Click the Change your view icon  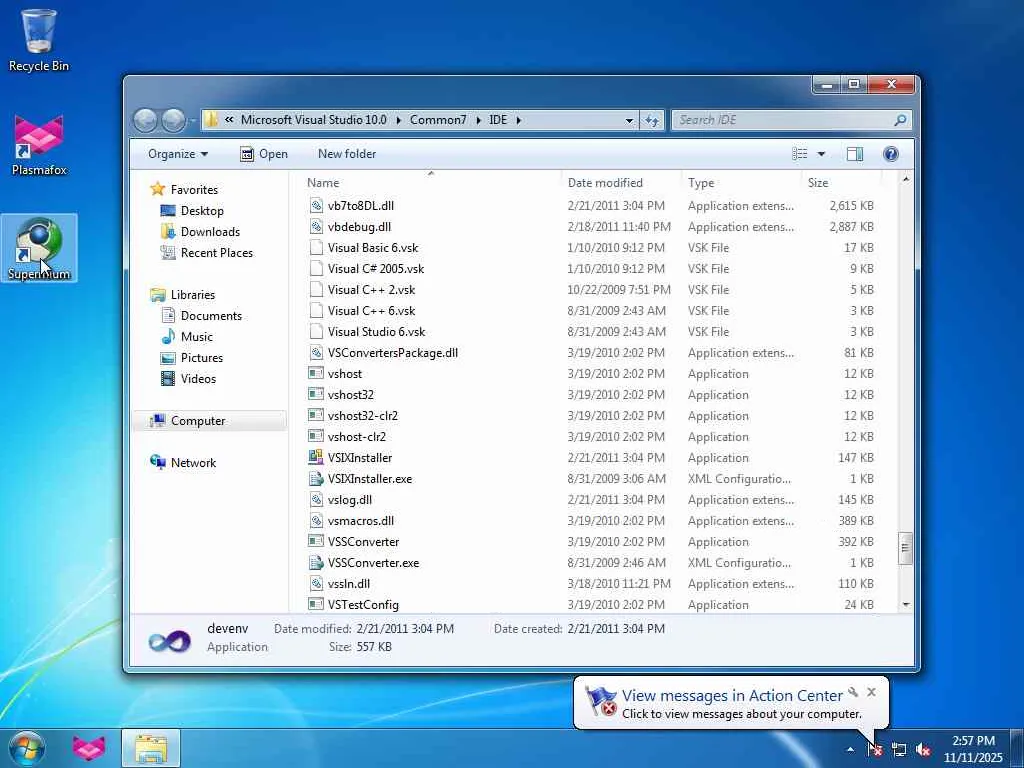point(800,154)
